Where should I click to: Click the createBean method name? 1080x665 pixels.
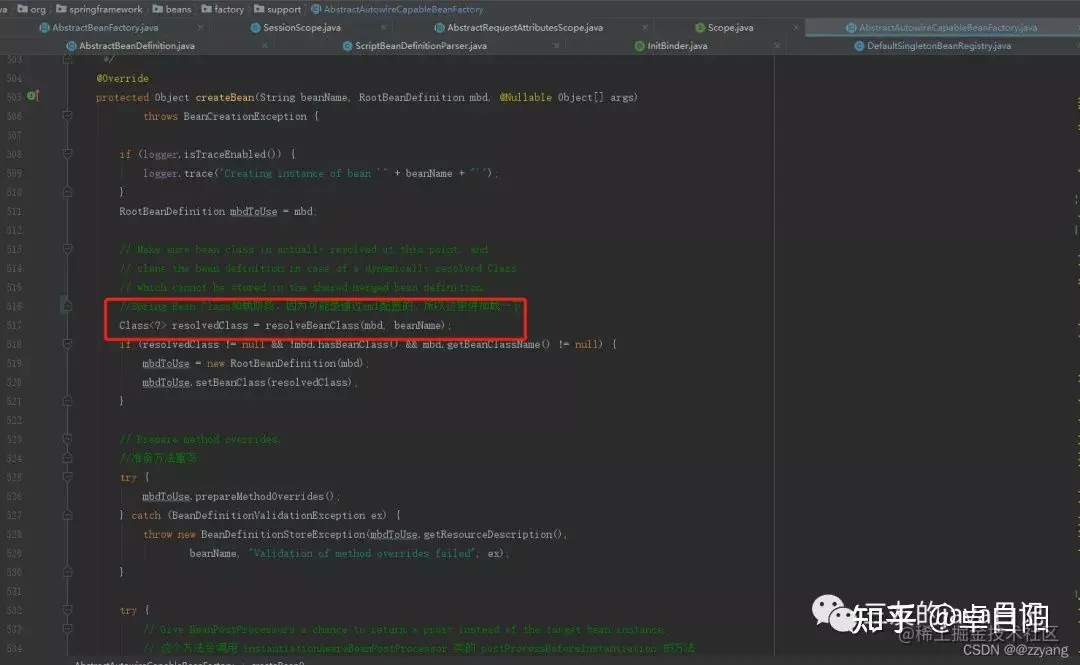[x=225, y=97]
